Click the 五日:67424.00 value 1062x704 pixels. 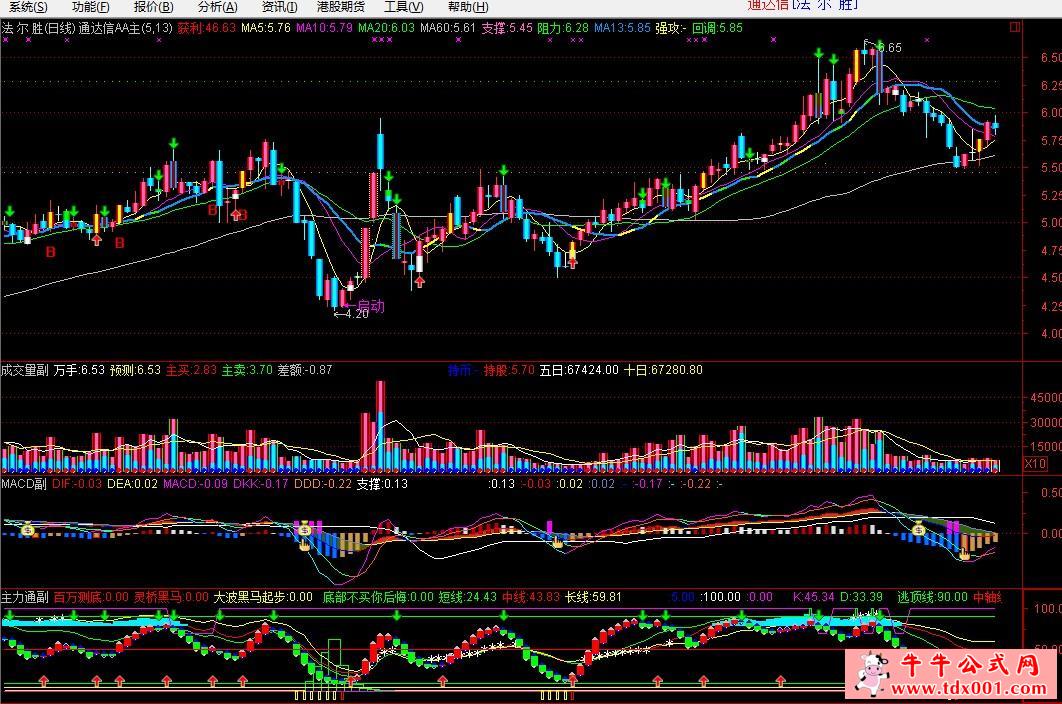[x=579, y=370]
